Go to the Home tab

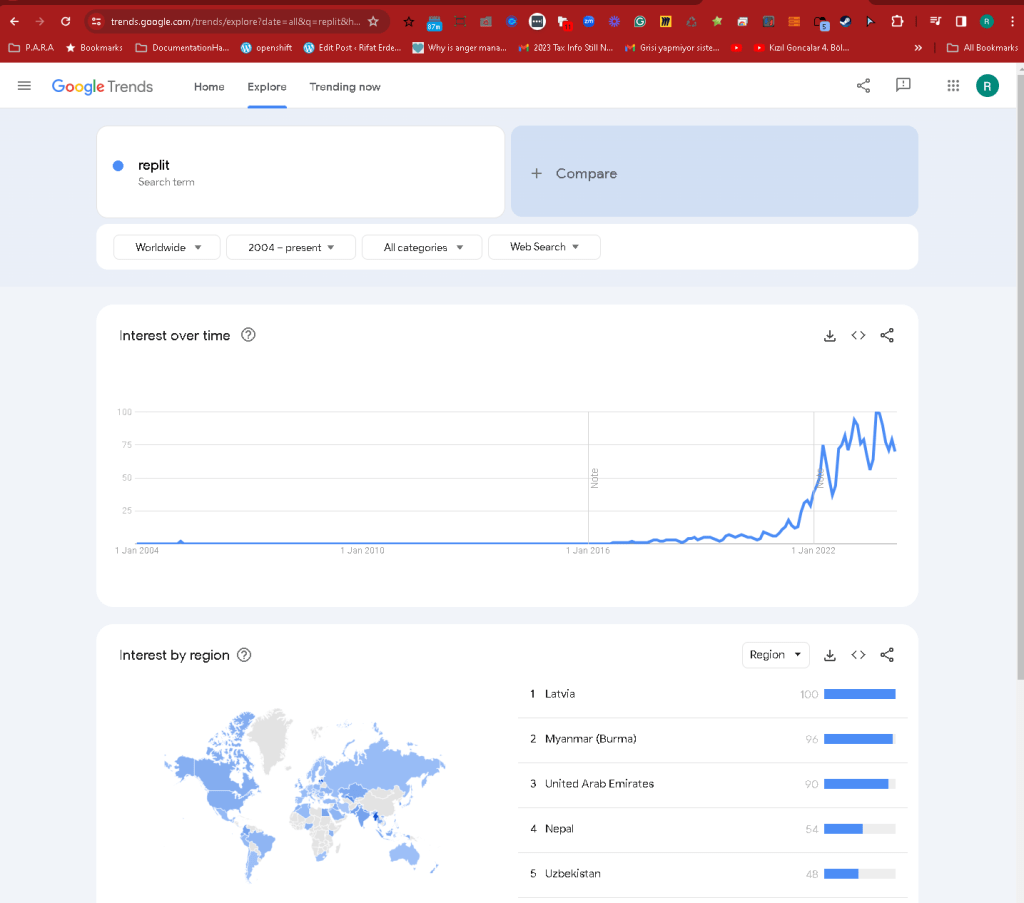[x=209, y=87]
